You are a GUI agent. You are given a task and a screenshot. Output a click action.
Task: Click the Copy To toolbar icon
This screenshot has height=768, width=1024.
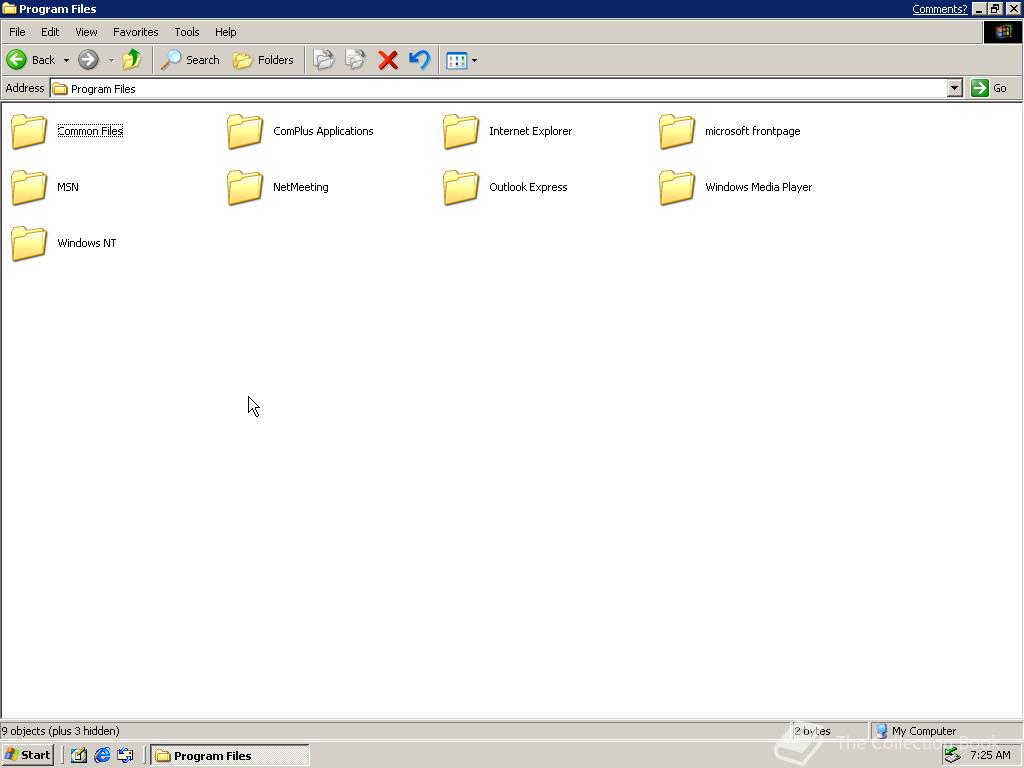coord(355,60)
